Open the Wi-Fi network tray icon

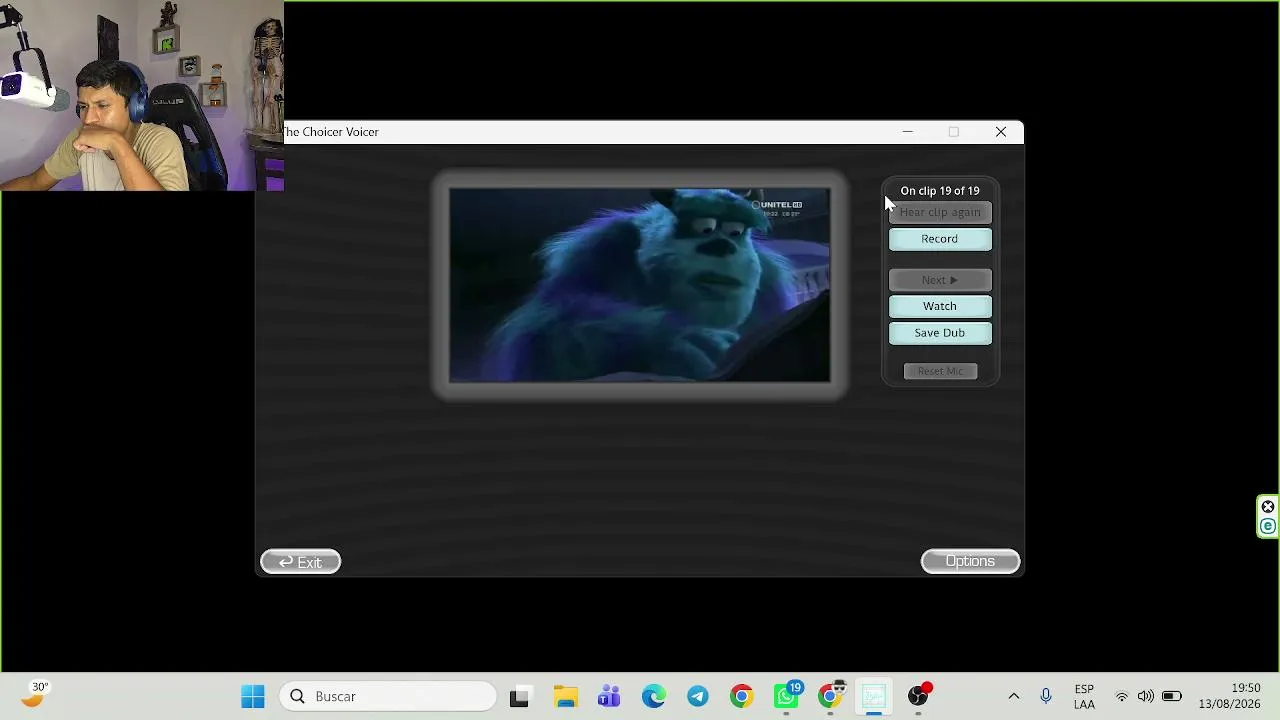(1122, 696)
